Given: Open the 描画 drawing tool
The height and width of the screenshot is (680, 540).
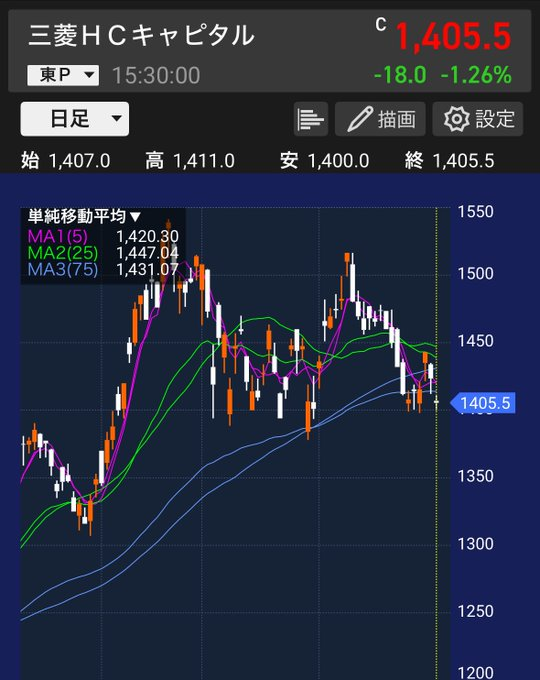Looking at the screenshot, I should tap(380, 119).
